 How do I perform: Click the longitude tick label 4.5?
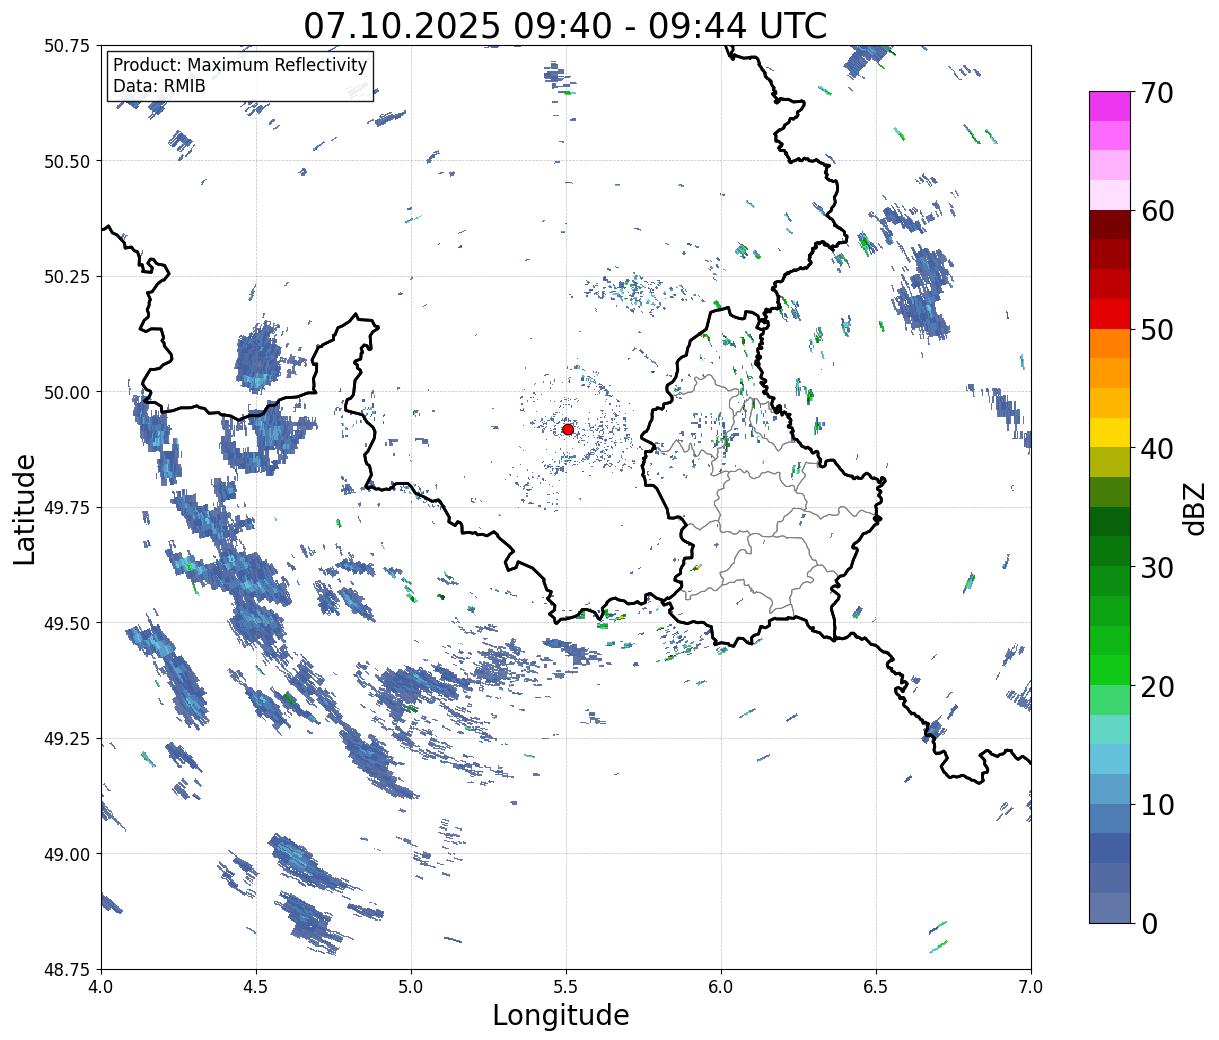pos(256,987)
